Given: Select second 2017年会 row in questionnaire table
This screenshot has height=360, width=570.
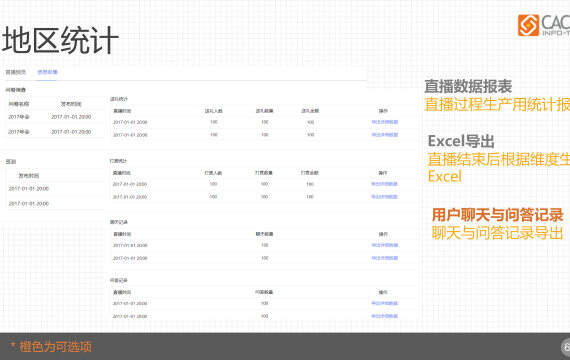Looking at the screenshot, I should tap(54, 132).
